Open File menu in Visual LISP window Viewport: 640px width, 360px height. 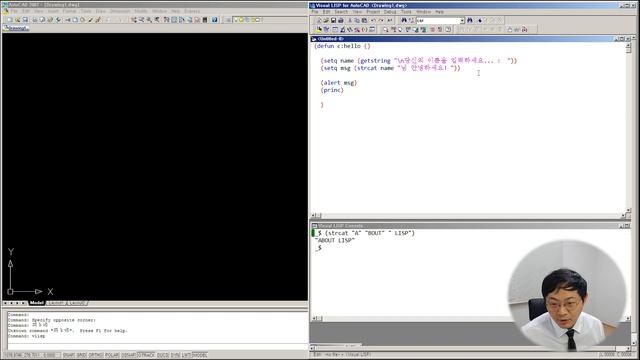point(315,12)
